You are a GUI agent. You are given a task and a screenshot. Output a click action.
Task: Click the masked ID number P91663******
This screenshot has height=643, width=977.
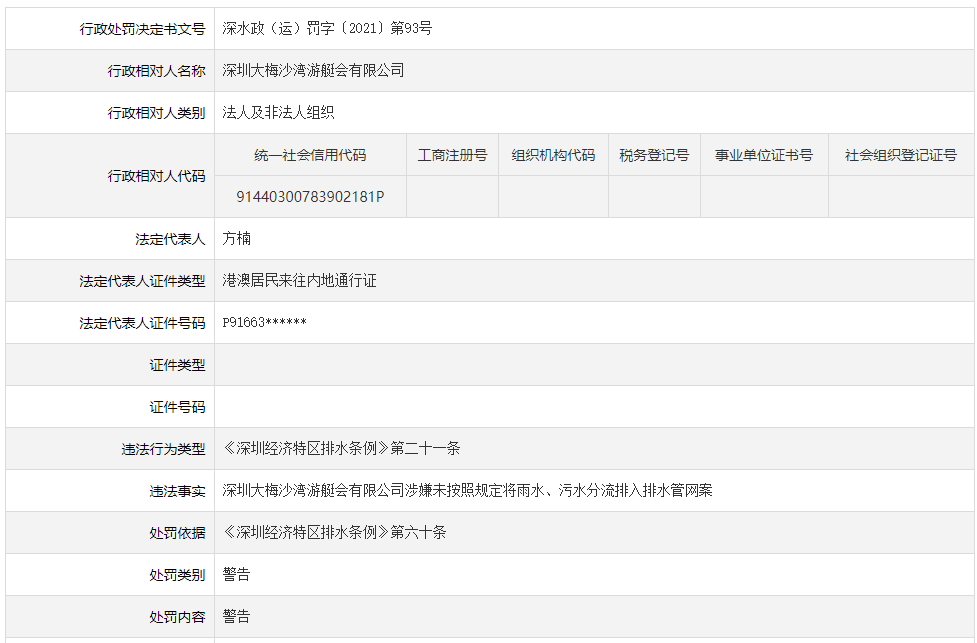tap(264, 322)
